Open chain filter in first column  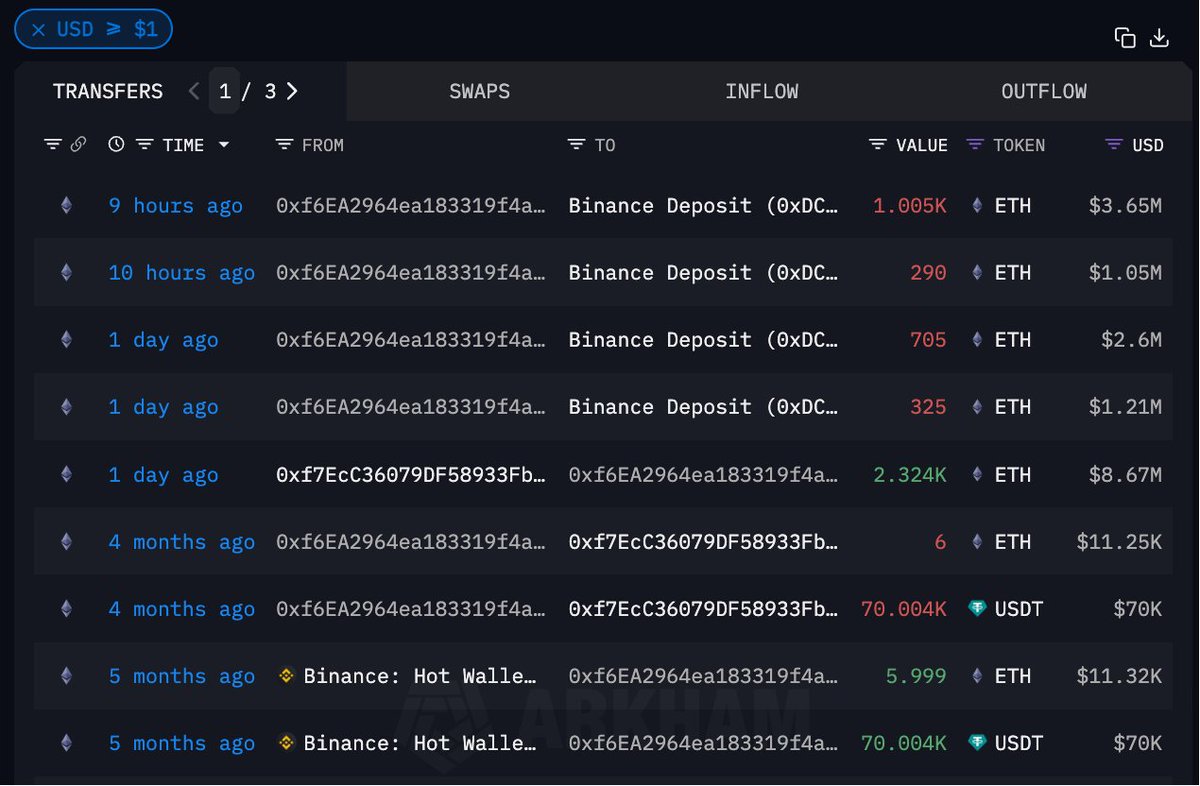pos(53,145)
